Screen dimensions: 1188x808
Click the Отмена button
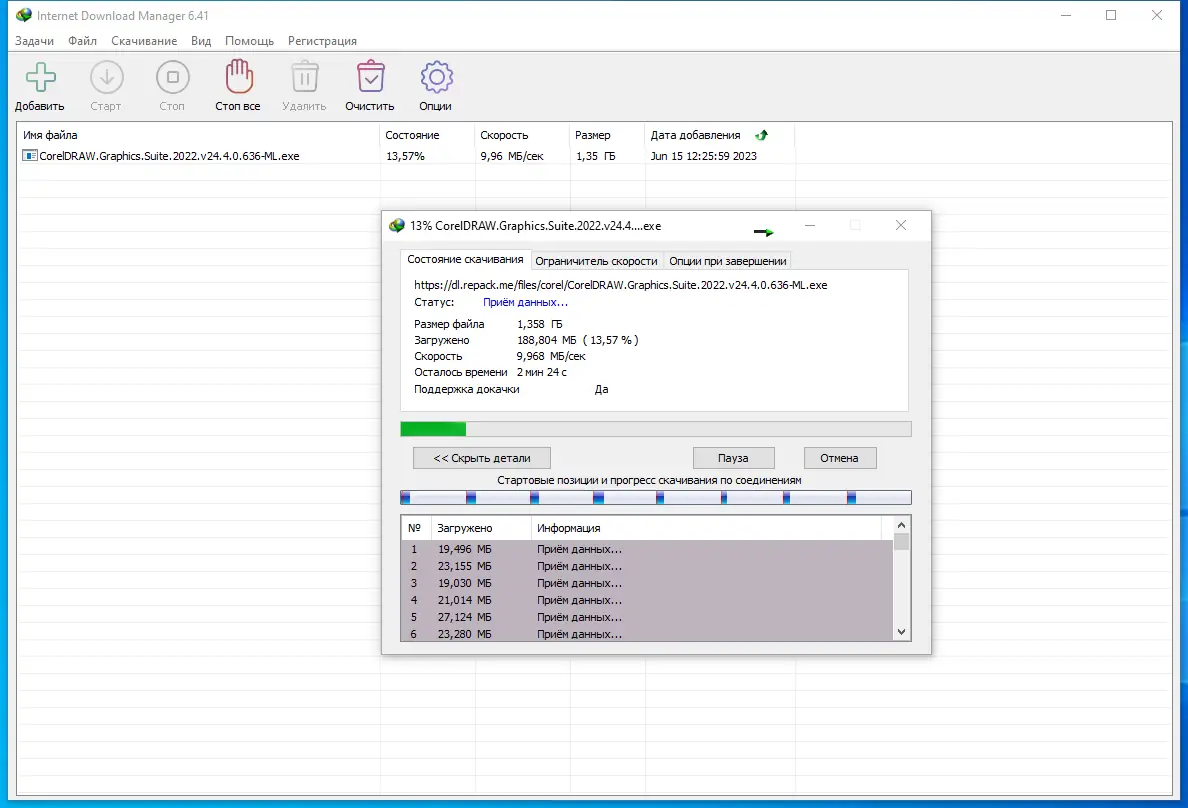point(839,458)
